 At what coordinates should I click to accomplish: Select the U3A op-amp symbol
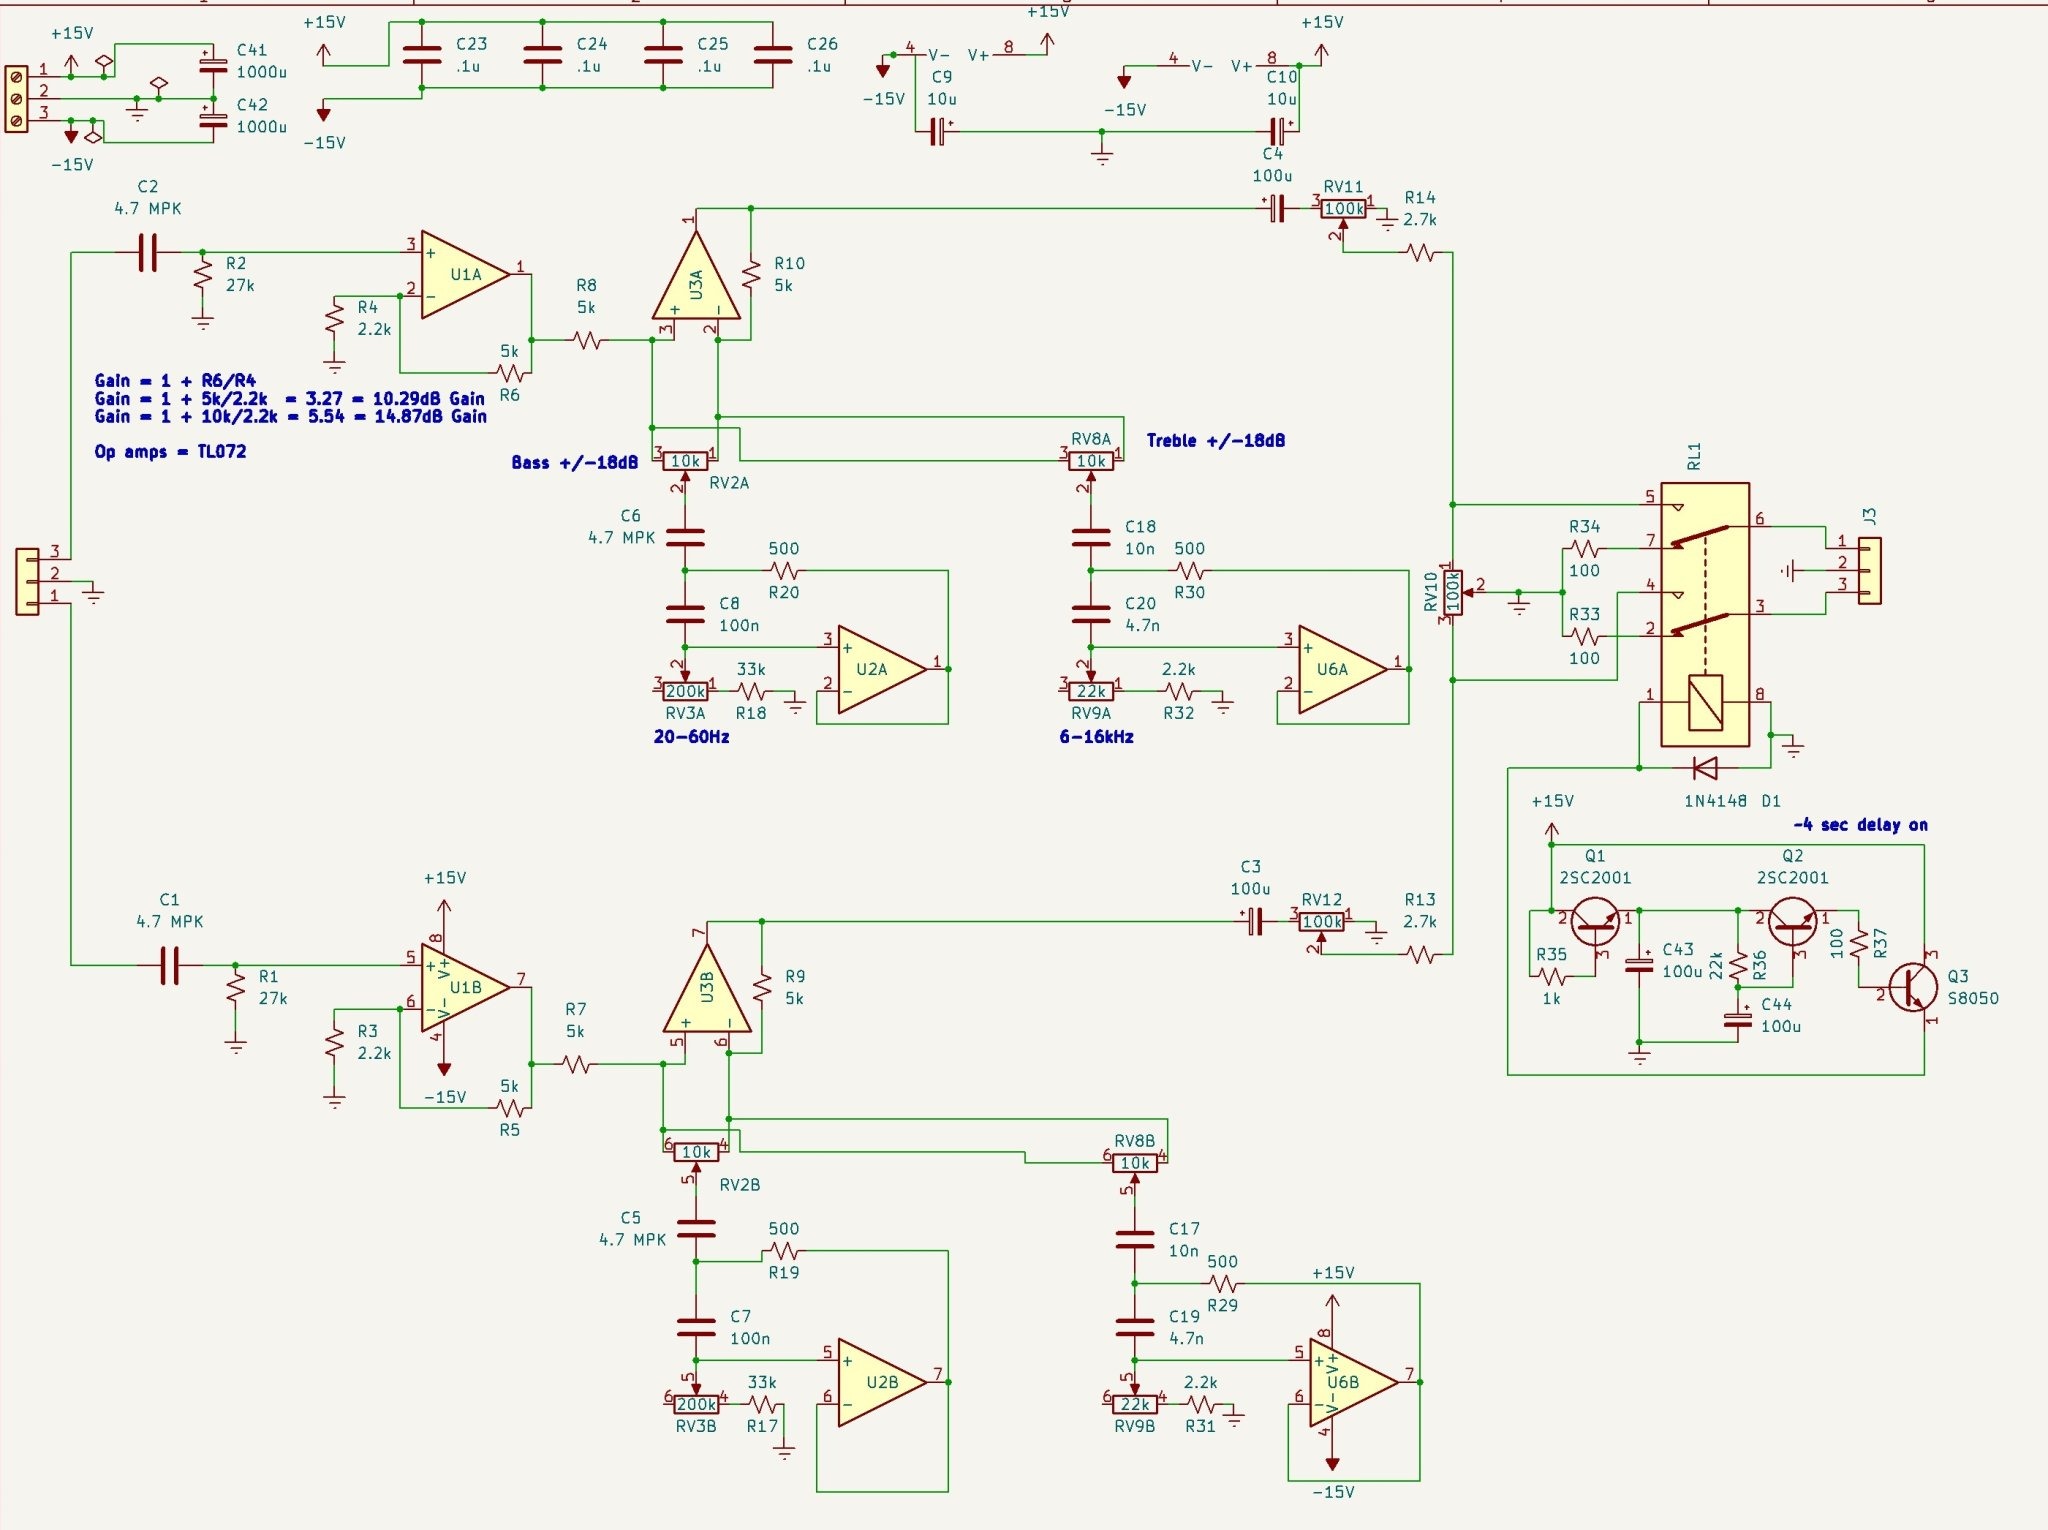[x=696, y=277]
